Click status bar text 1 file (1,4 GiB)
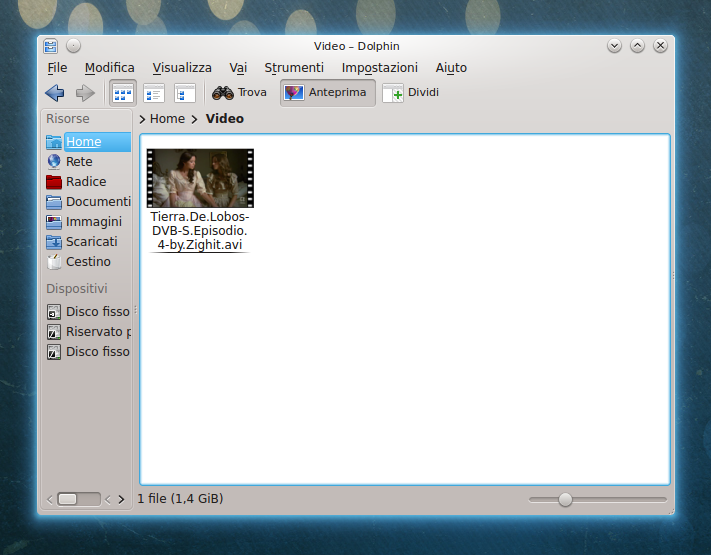 pyautogui.click(x=180, y=499)
